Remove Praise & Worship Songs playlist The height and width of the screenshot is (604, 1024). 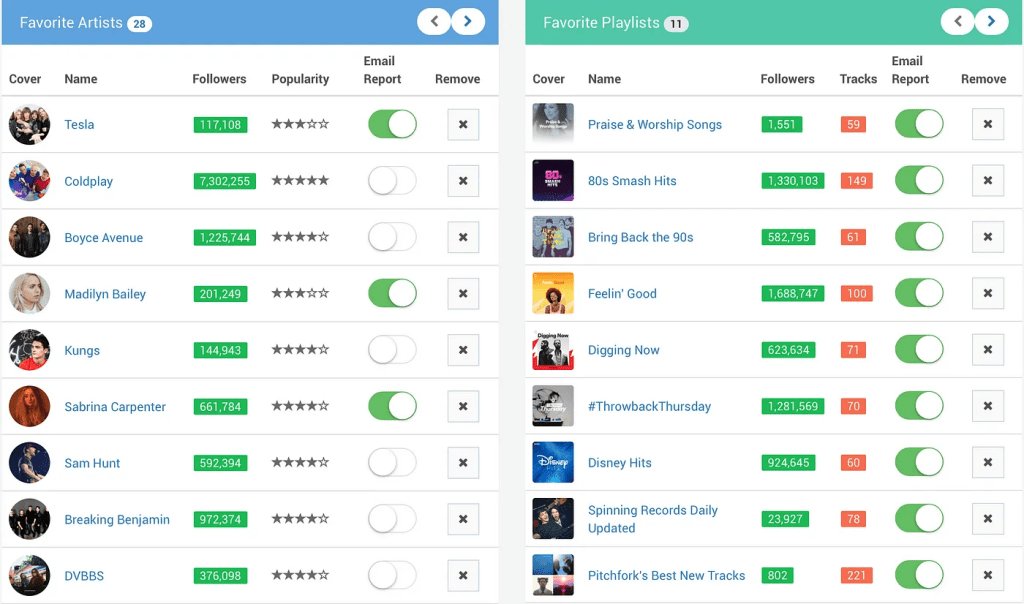click(987, 124)
